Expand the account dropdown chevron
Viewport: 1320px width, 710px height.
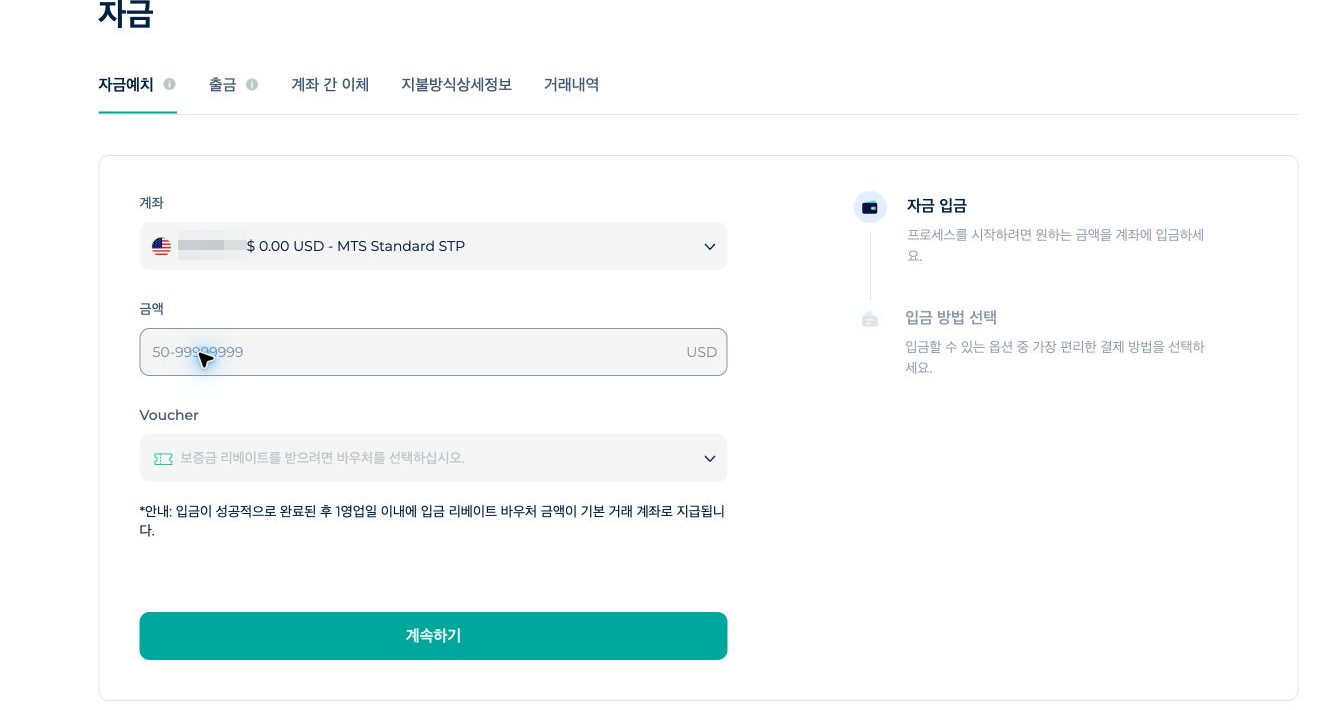coord(710,247)
